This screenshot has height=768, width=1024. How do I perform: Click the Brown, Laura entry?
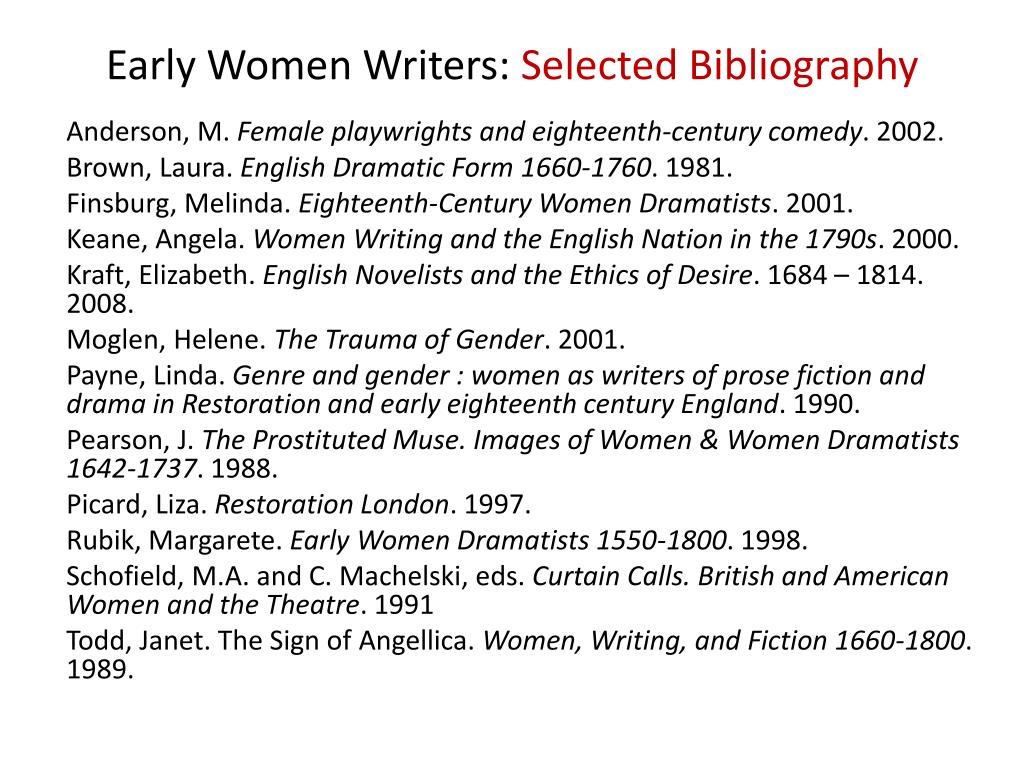pos(400,168)
